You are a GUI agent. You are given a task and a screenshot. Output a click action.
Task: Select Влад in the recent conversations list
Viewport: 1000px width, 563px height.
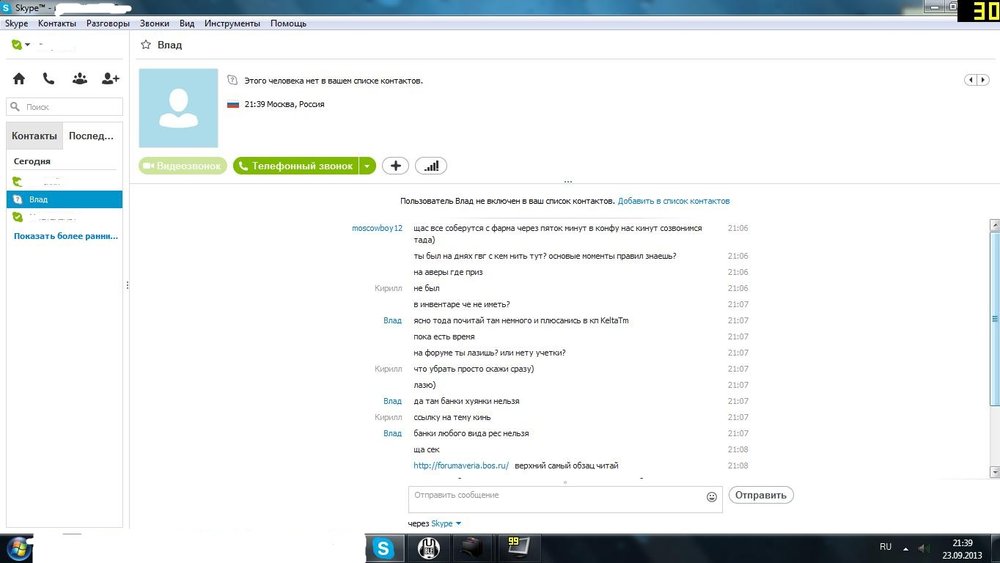[64, 200]
